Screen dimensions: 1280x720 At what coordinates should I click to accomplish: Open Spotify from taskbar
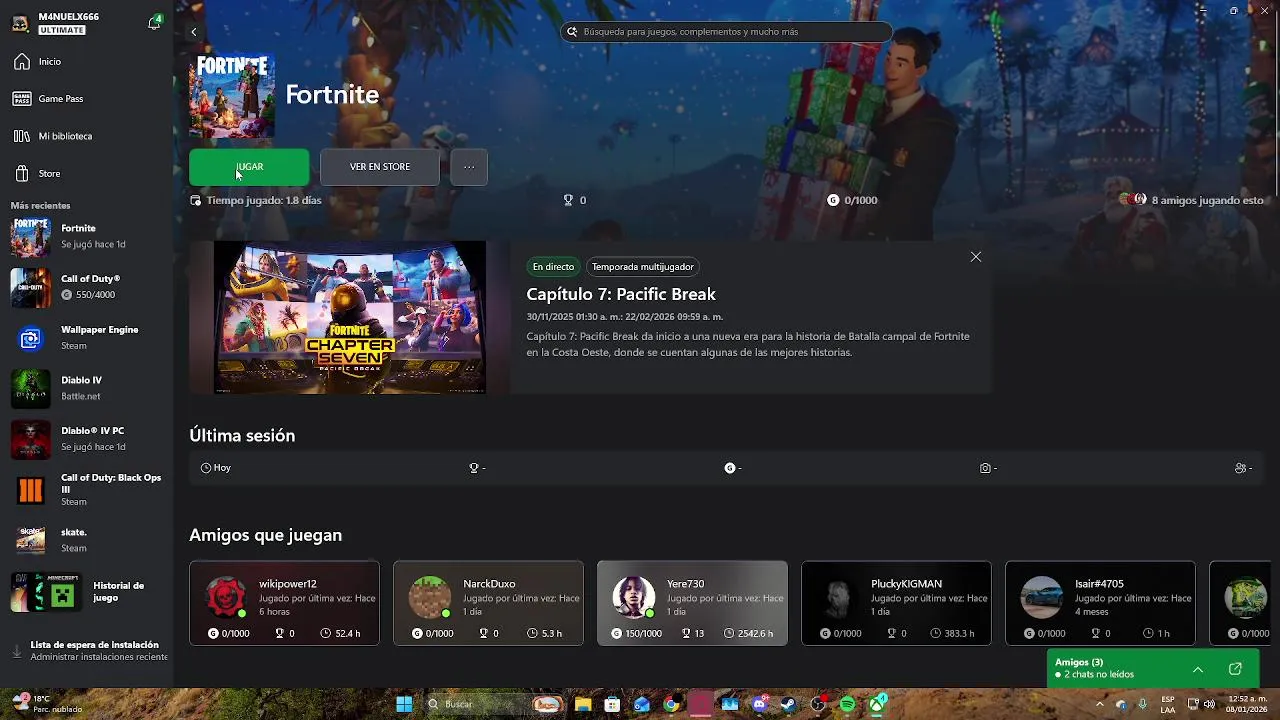tap(847, 704)
